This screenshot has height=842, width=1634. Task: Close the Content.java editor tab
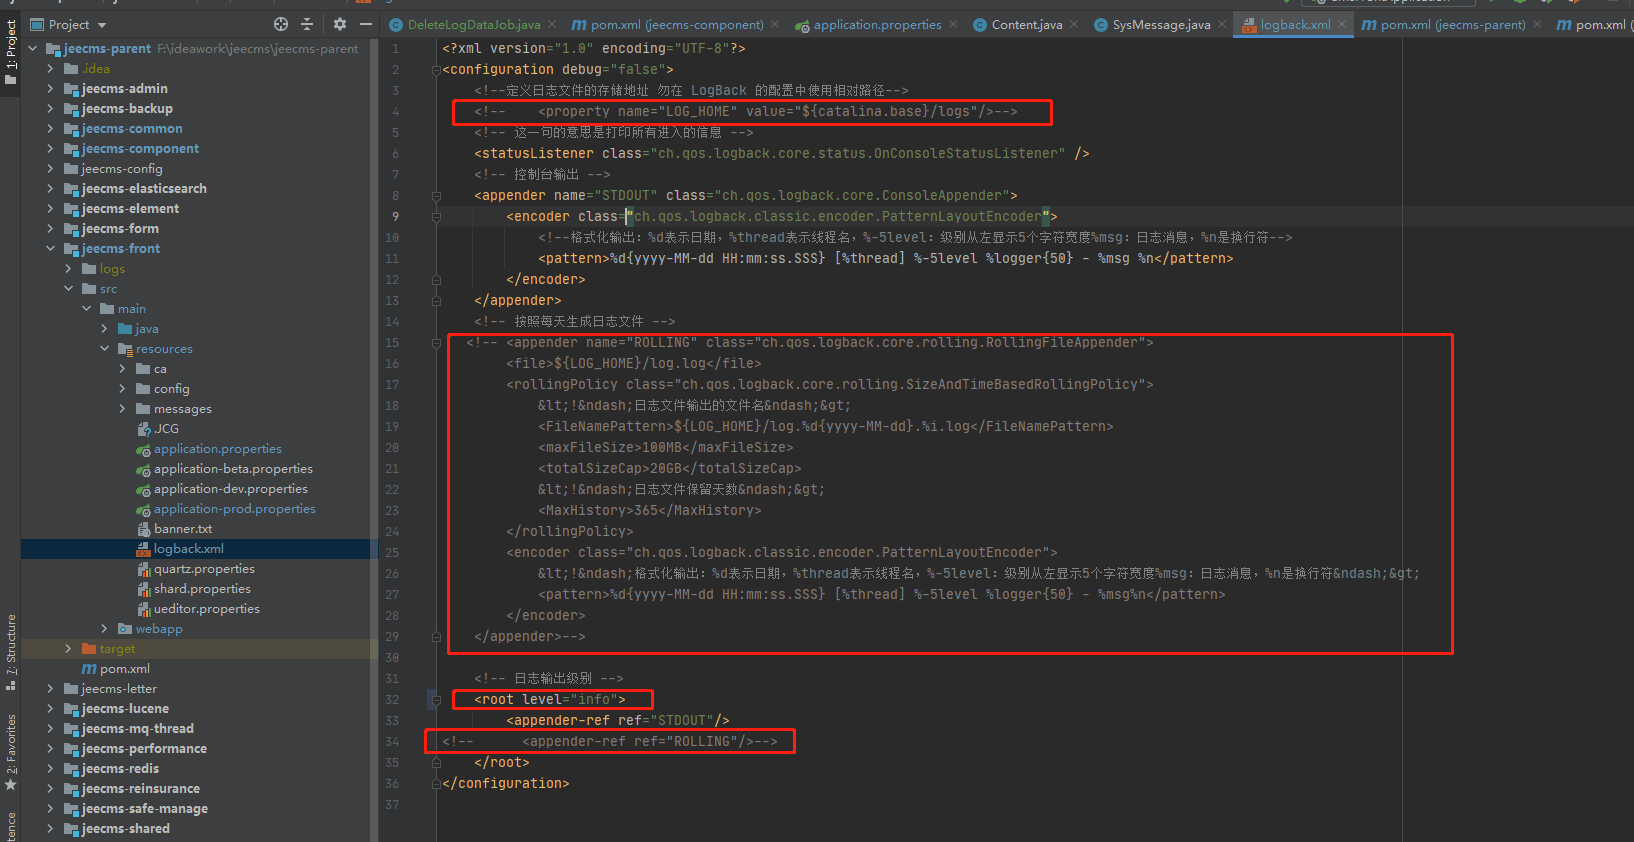click(1074, 24)
